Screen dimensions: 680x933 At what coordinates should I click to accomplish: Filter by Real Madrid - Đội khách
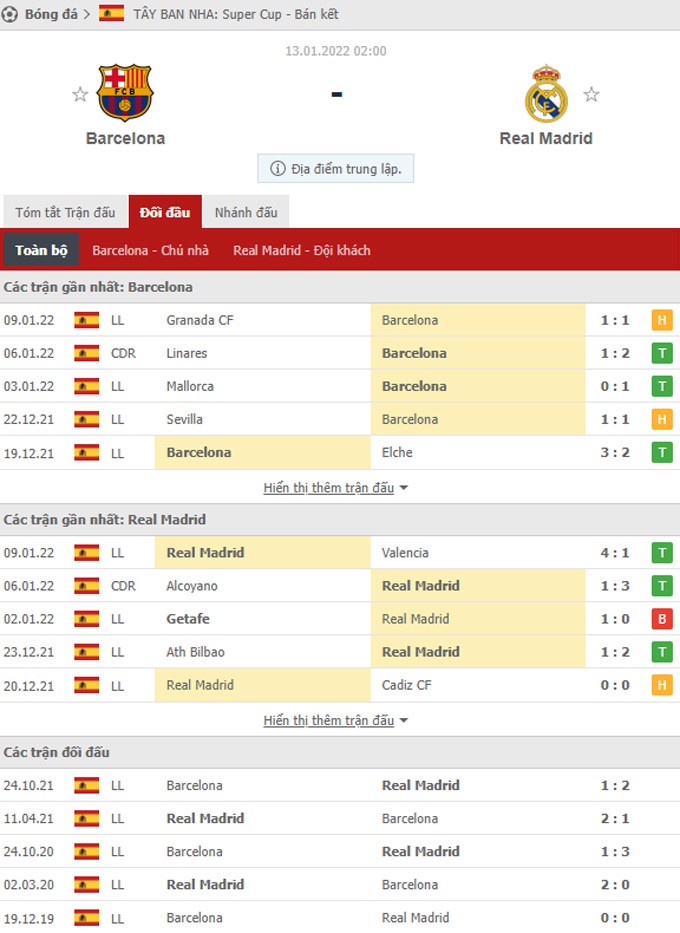point(302,251)
